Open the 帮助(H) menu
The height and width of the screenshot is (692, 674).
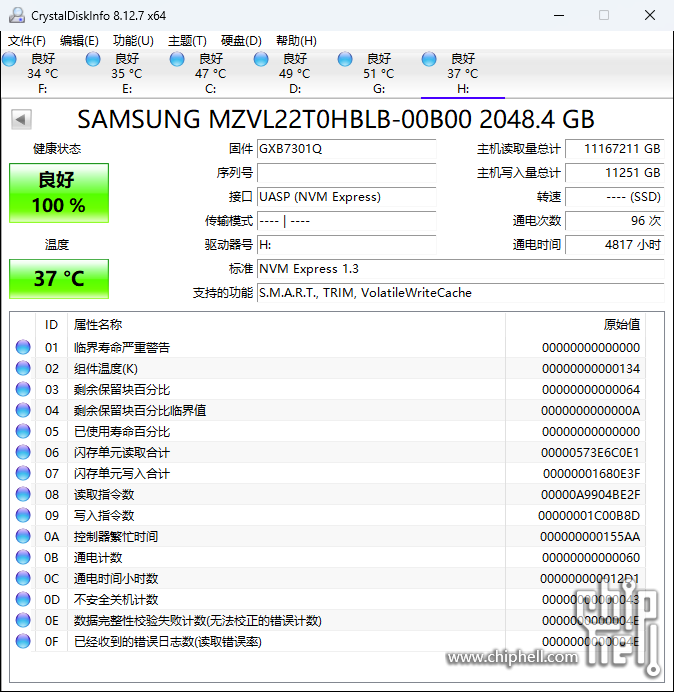296,41
